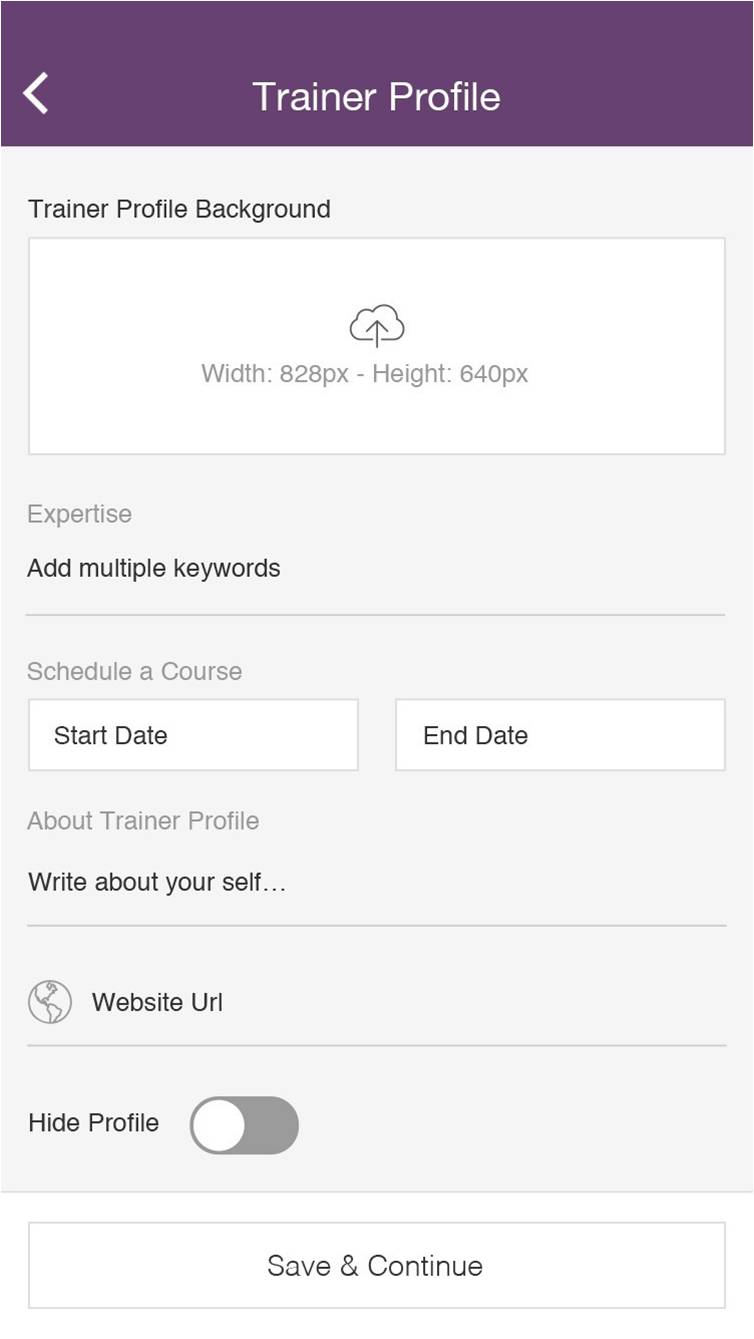The width and height of the screenshot is (754, 1339).
Task: Click the gray track of Hide Profile switch
Action: pyautogui.click(x=273, y=1125)
